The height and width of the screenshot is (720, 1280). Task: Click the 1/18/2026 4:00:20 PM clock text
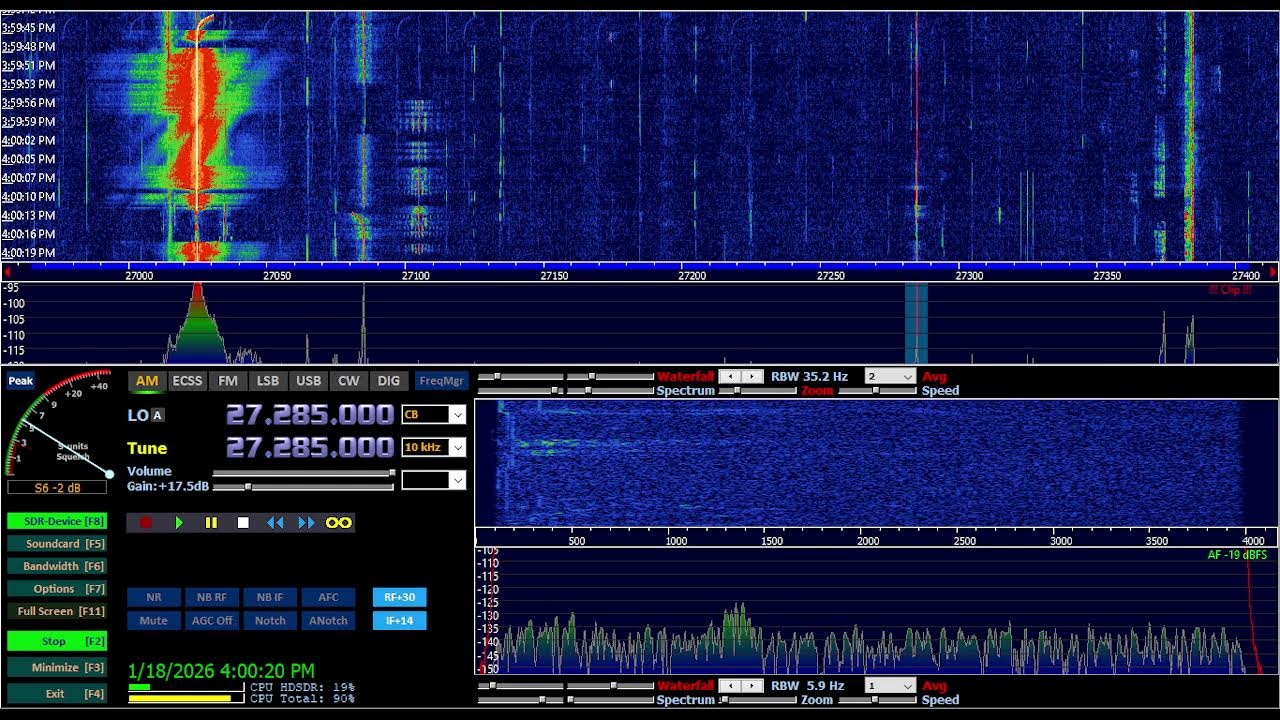(x=221, y=671)
